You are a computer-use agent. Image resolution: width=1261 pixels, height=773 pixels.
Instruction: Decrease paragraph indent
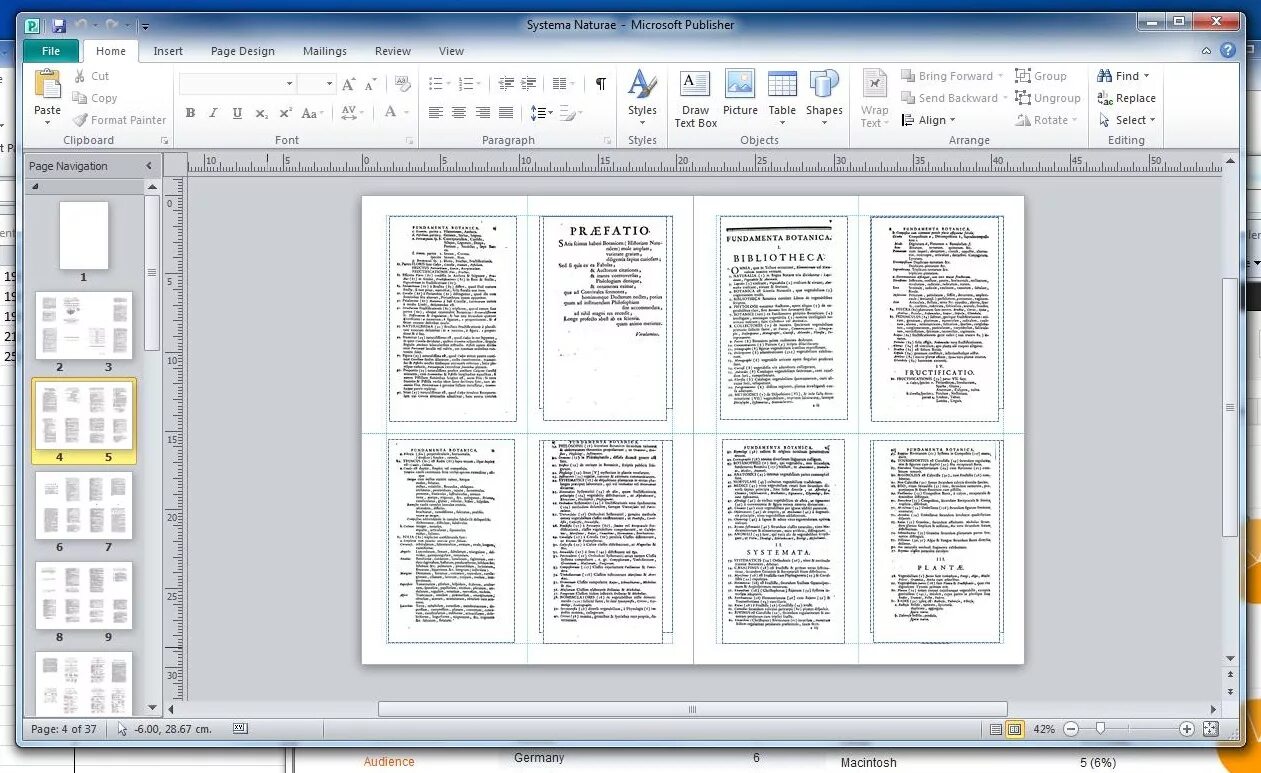506,84
